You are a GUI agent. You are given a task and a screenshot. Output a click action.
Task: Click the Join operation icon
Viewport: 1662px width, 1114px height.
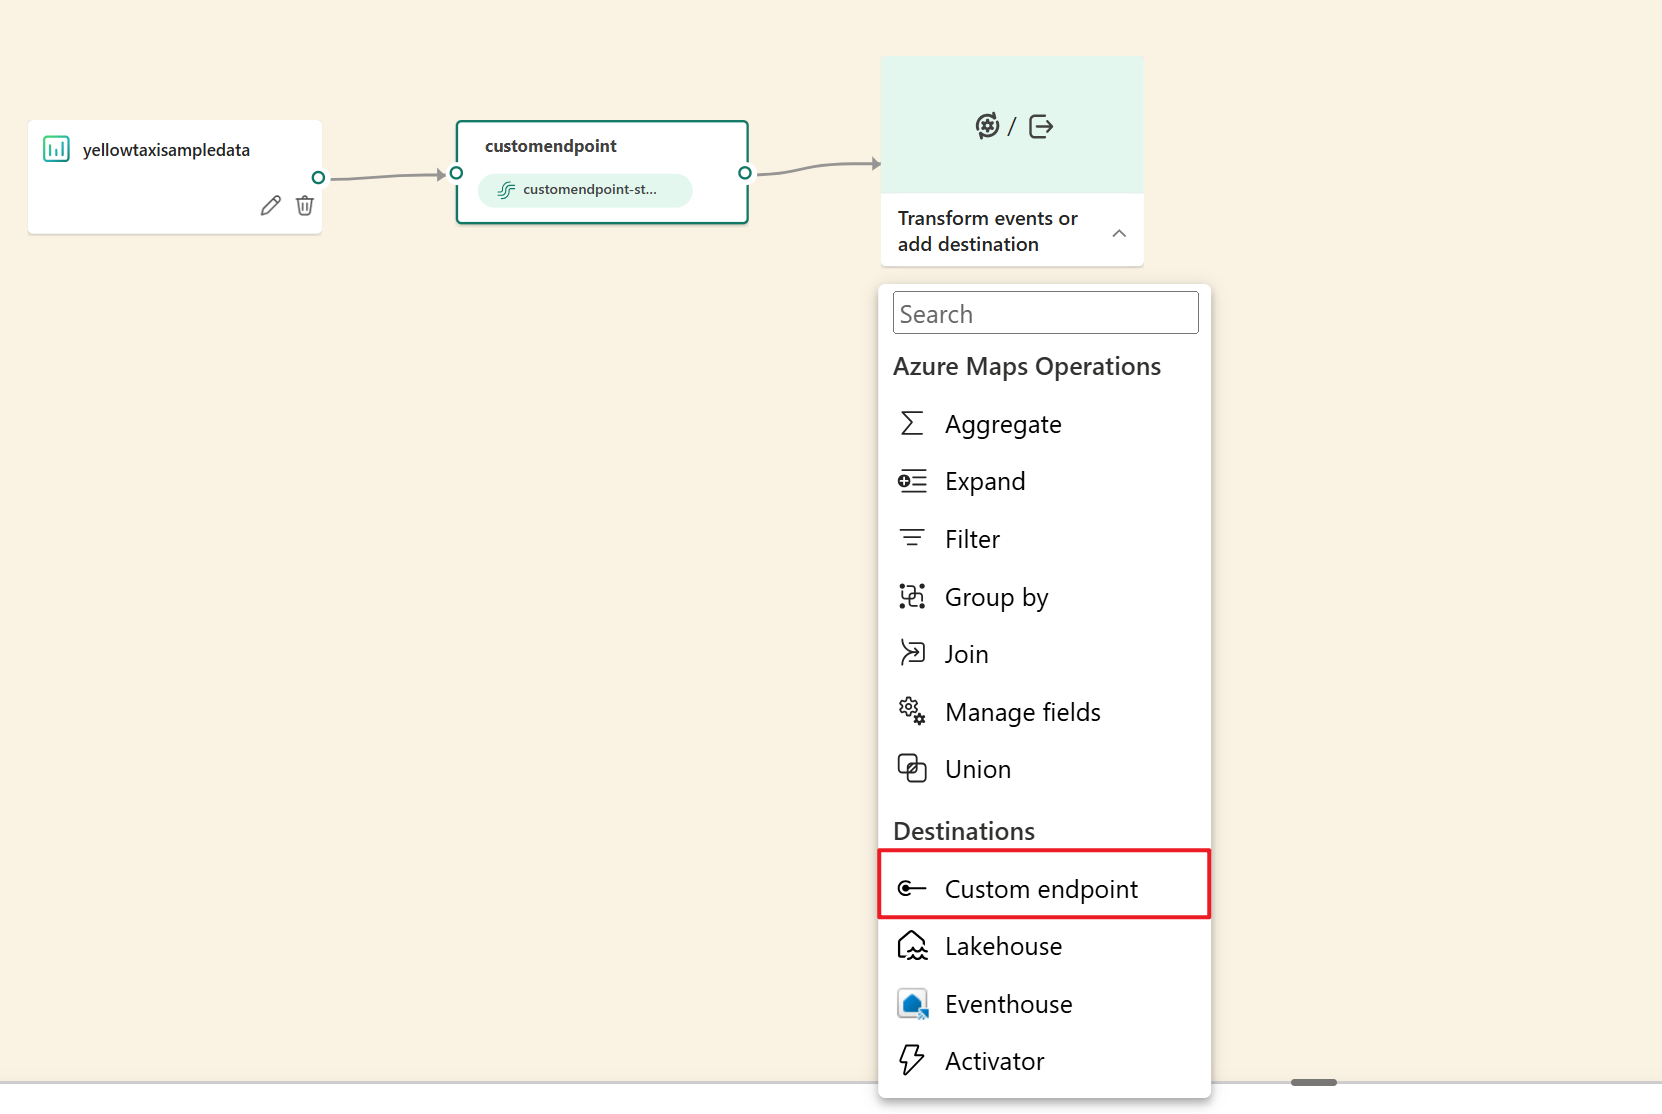(912, 654)
